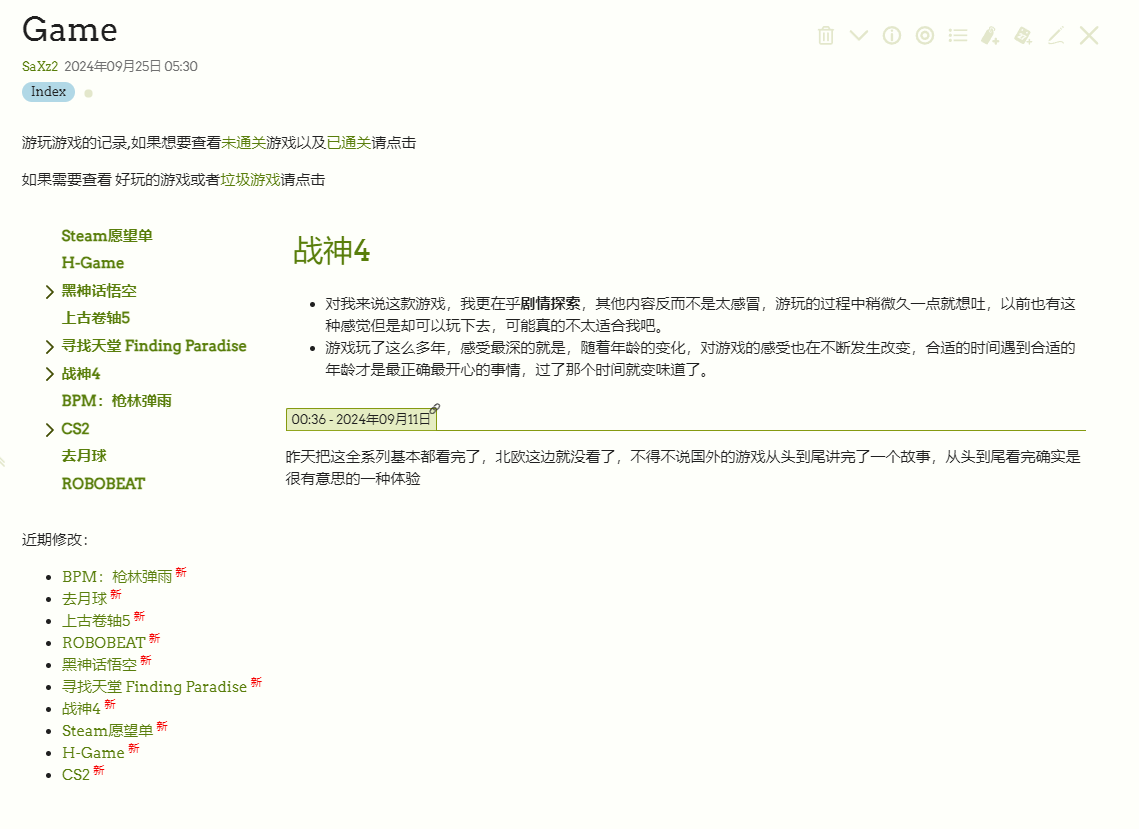Open 去月球 in recent changes list
1139x829 pixels.
tap(84, 599)
